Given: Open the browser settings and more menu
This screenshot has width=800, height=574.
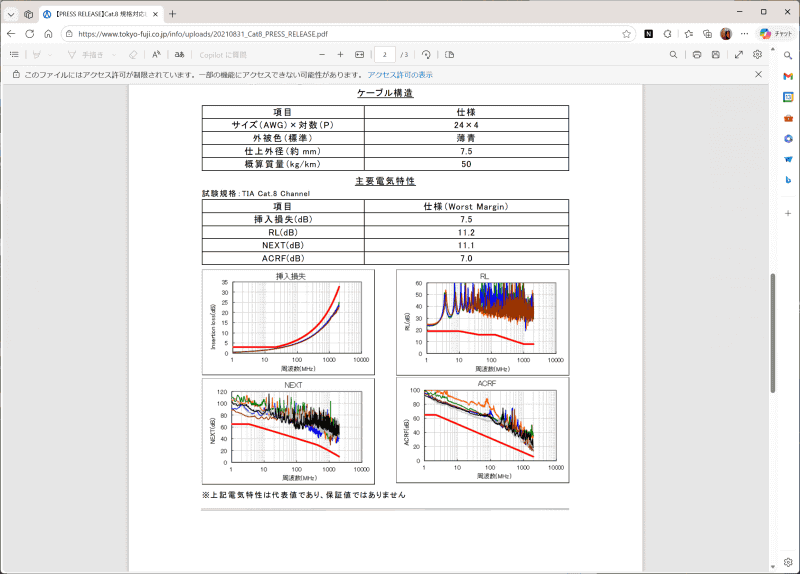Looking at the screenshot, I should point(744,34).
